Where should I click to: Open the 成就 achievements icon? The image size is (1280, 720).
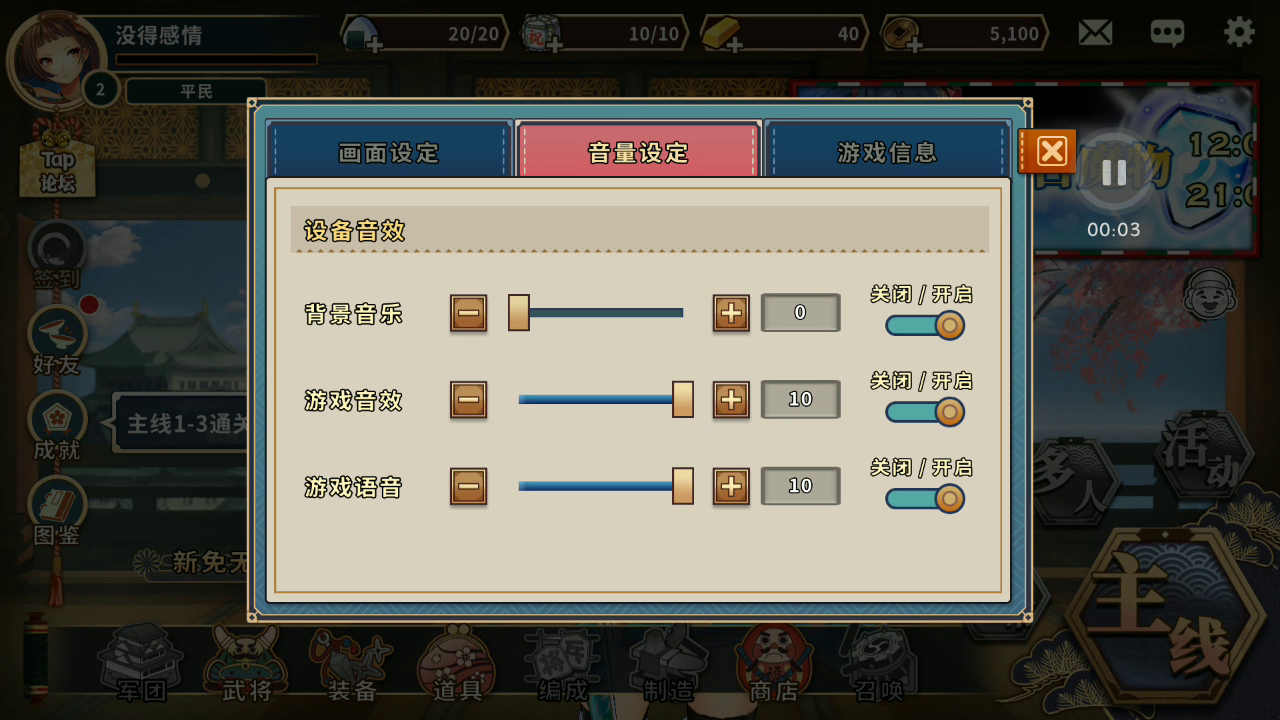[56, 426]
